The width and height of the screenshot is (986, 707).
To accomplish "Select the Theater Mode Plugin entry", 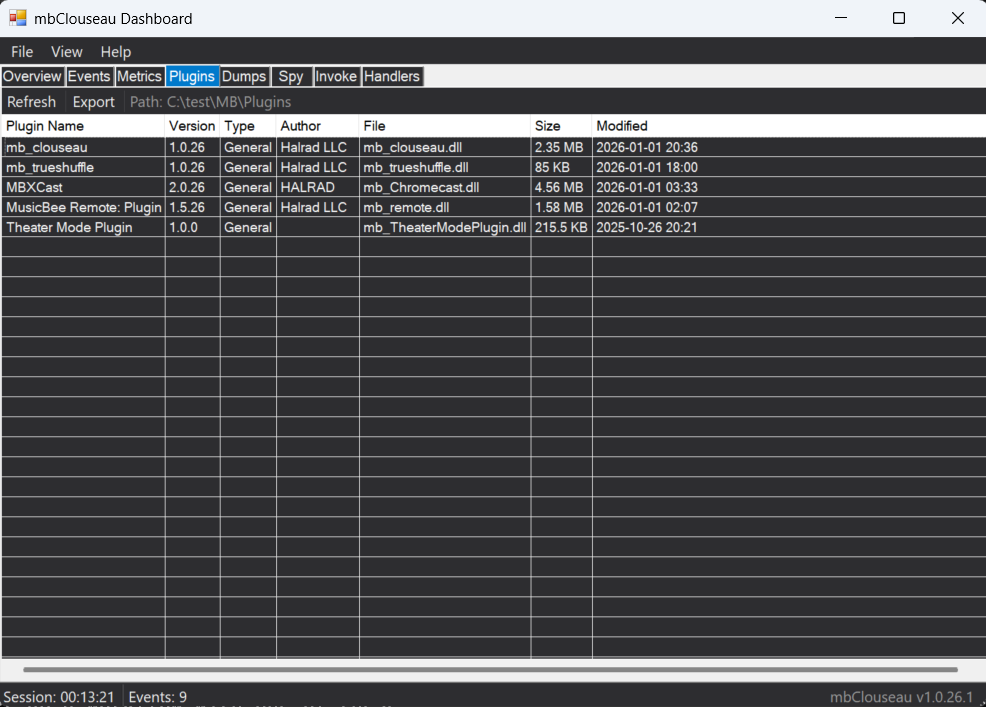I will (80, 227).
